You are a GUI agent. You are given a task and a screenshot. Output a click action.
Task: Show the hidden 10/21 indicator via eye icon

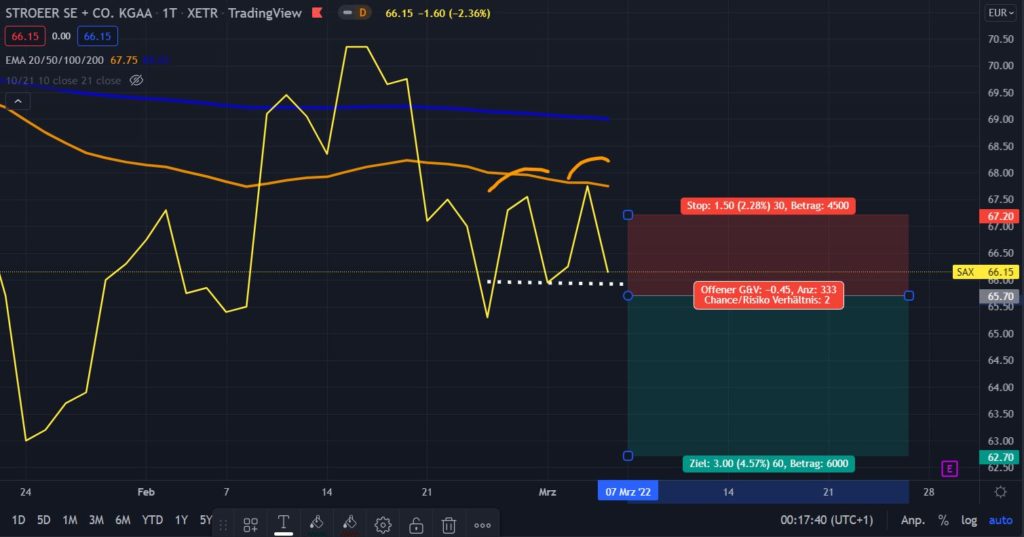point(136,80)
